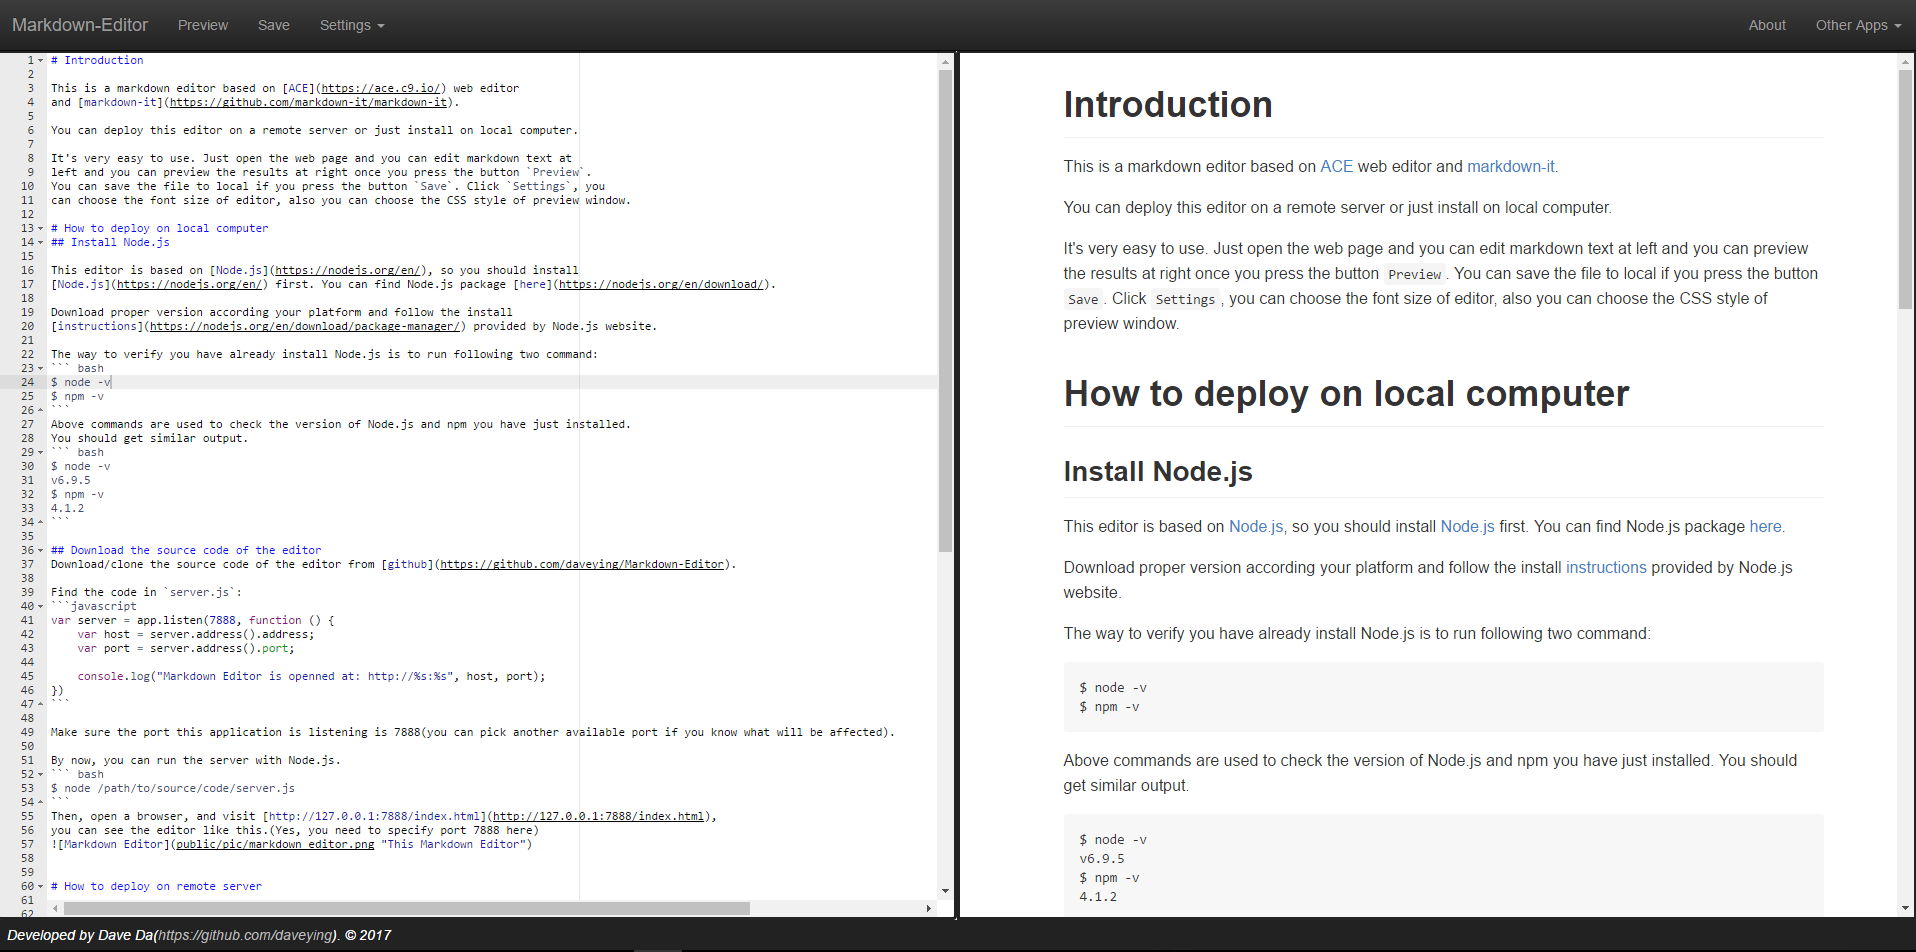
Task: Click Save in the top navbar
Action: pyautogui.click(x=274, y=25)
